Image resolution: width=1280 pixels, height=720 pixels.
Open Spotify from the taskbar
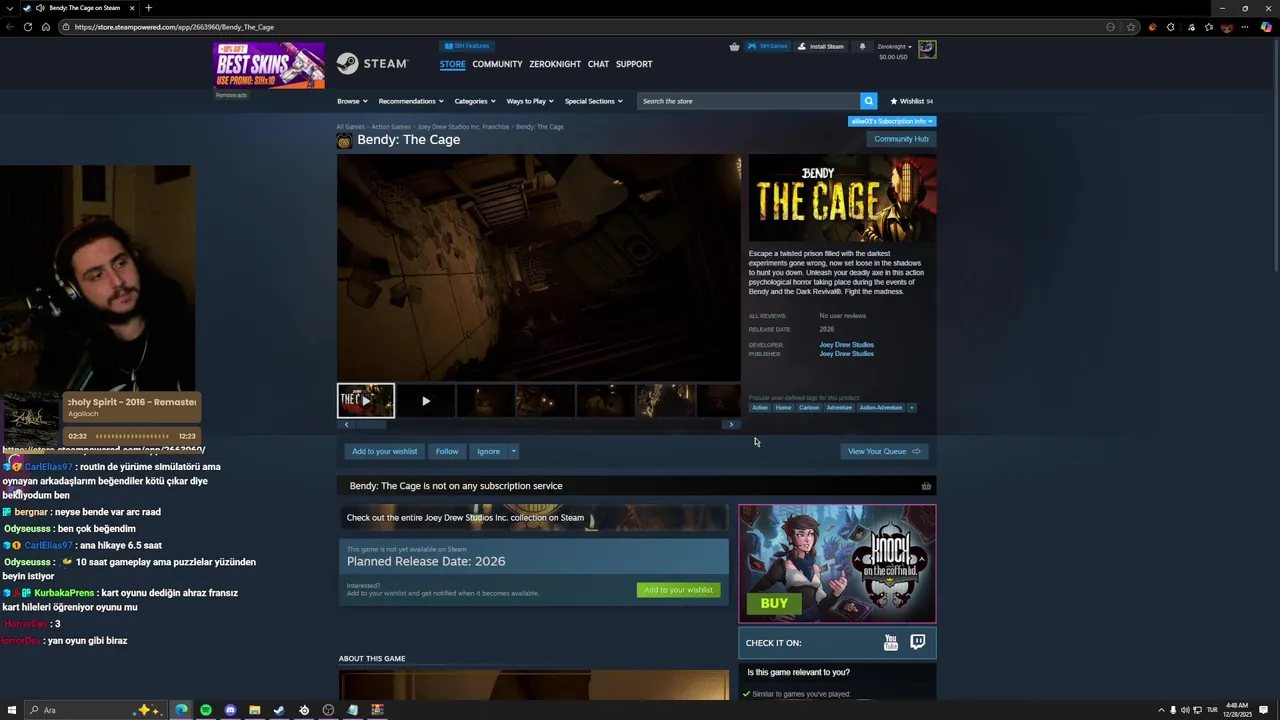pyautogui.click(x=206, y=710)
